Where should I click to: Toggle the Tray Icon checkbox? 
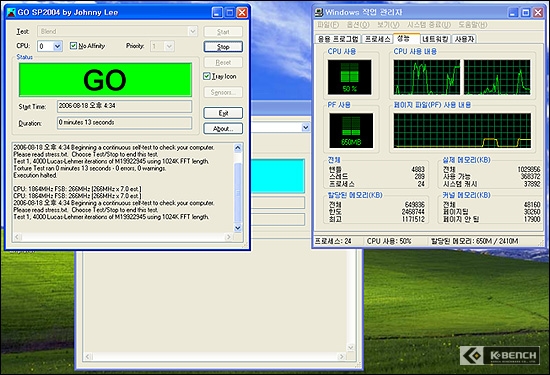click(207, 76)
